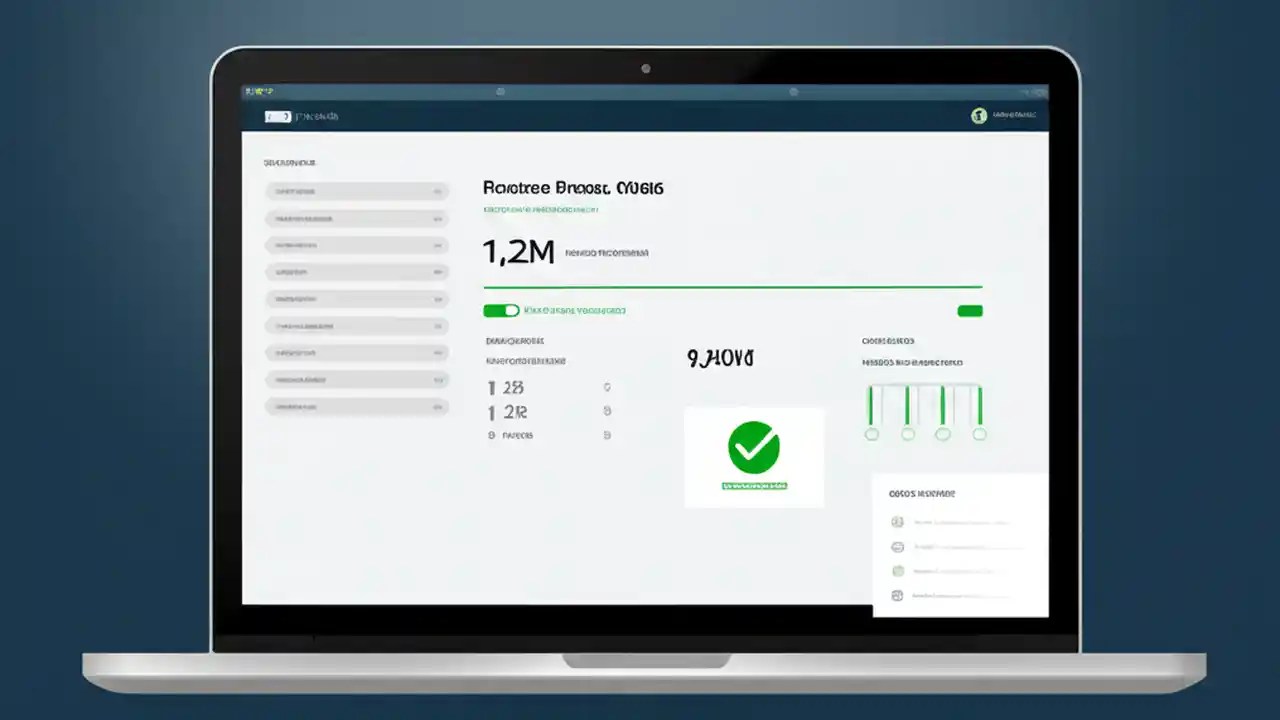Select the first icon in the bottom-right list
Image resolution: width=1280 pixels, height=720 pixels.
pos(897,521)
